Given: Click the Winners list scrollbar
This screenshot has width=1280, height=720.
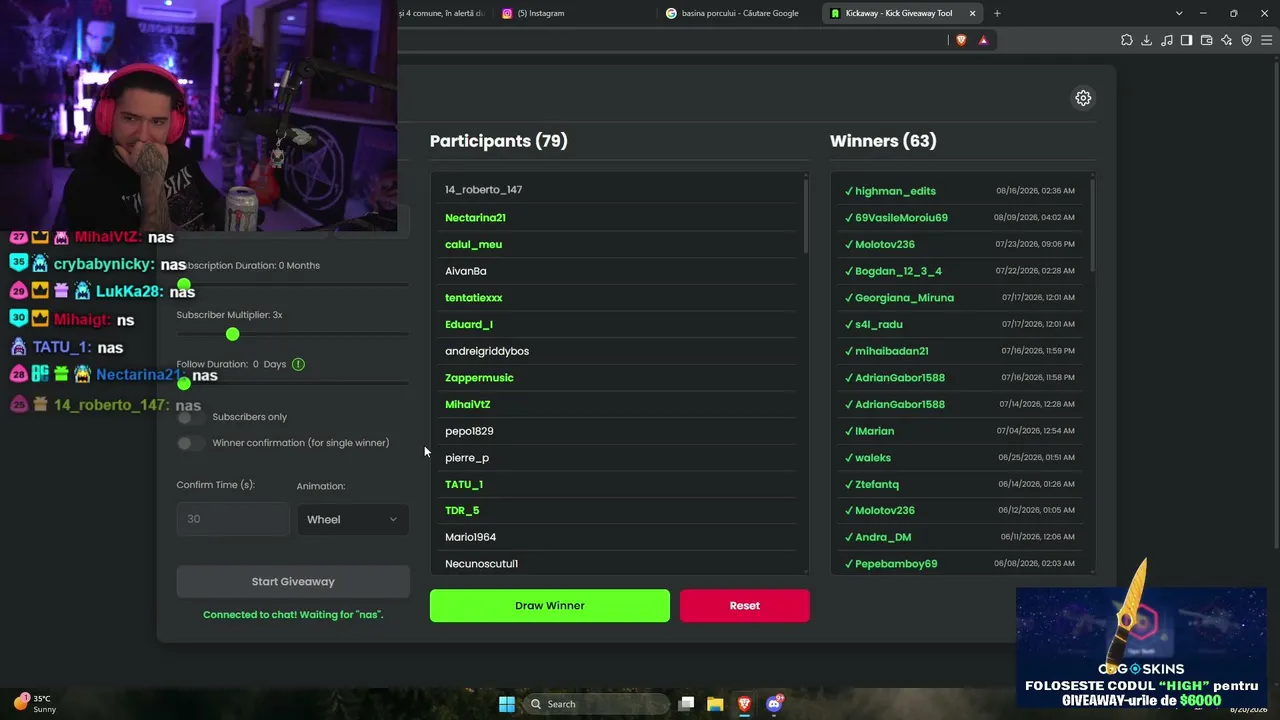Looking at the screenshot, I should point(1092,224).
